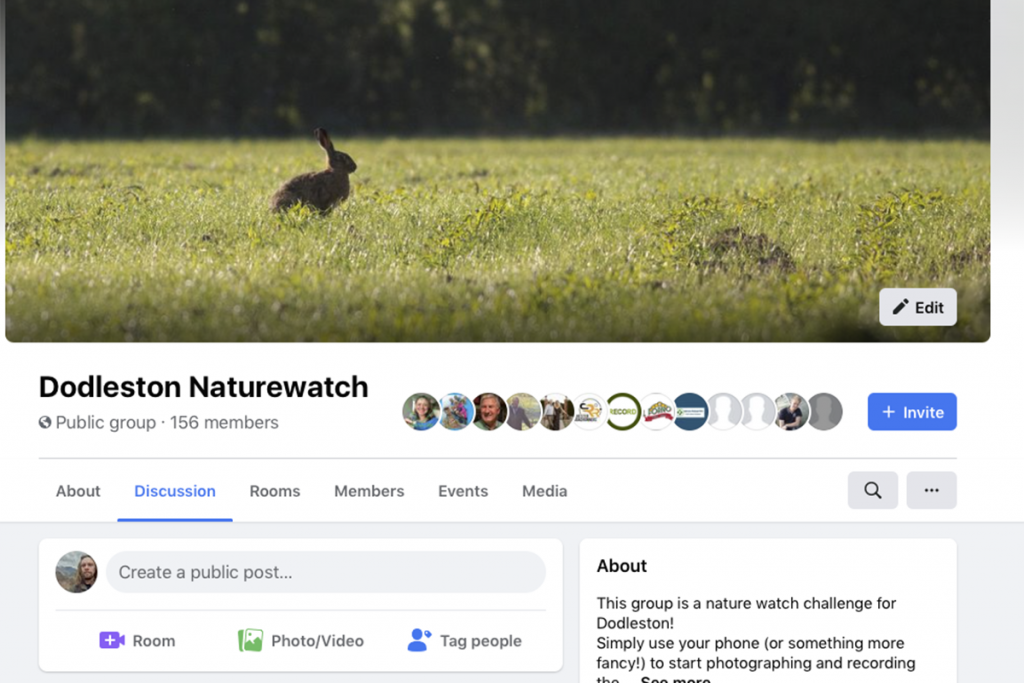Click the purple Room camera icon
The width and height of the screenshot is (1024, 683).
click(x=111, y=641)
